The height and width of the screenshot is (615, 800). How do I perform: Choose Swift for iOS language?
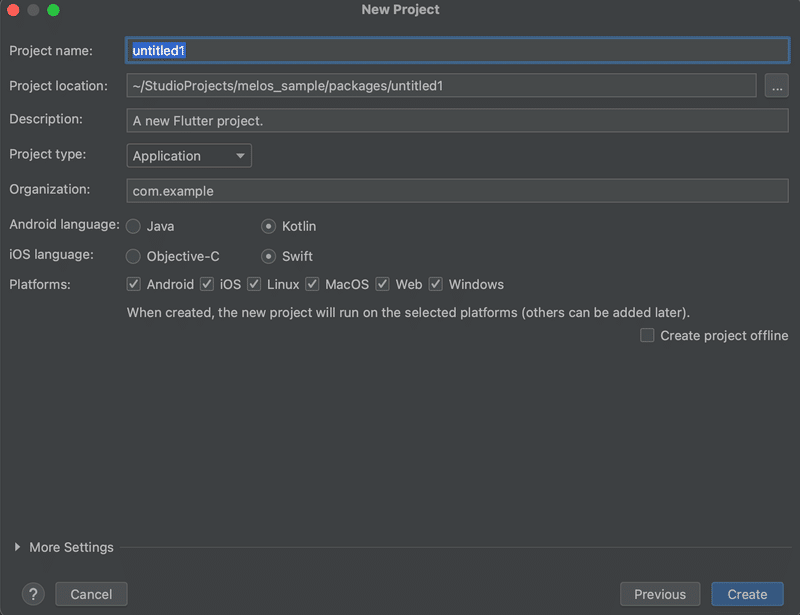click(x=268, y=257)
